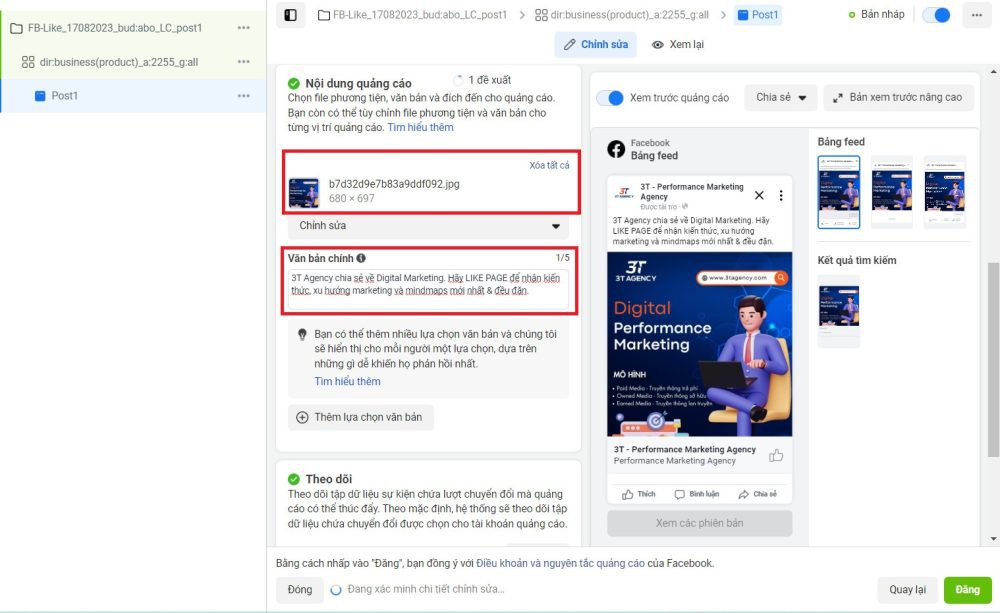1000x613 pixels.
Task: Click Chia sẻ under the ad preview
Action: pos(758,494)
